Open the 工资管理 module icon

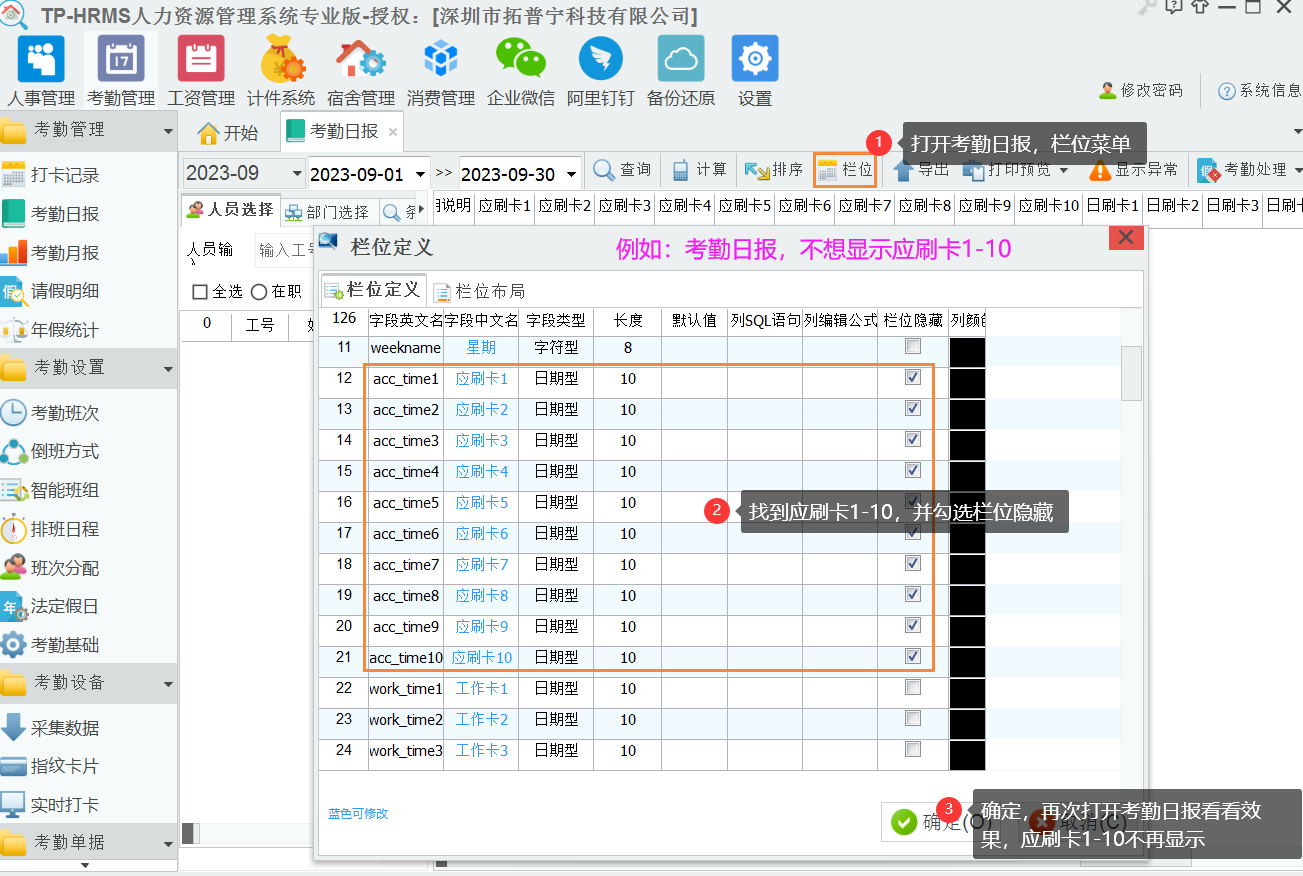click(x=201, y=60)
